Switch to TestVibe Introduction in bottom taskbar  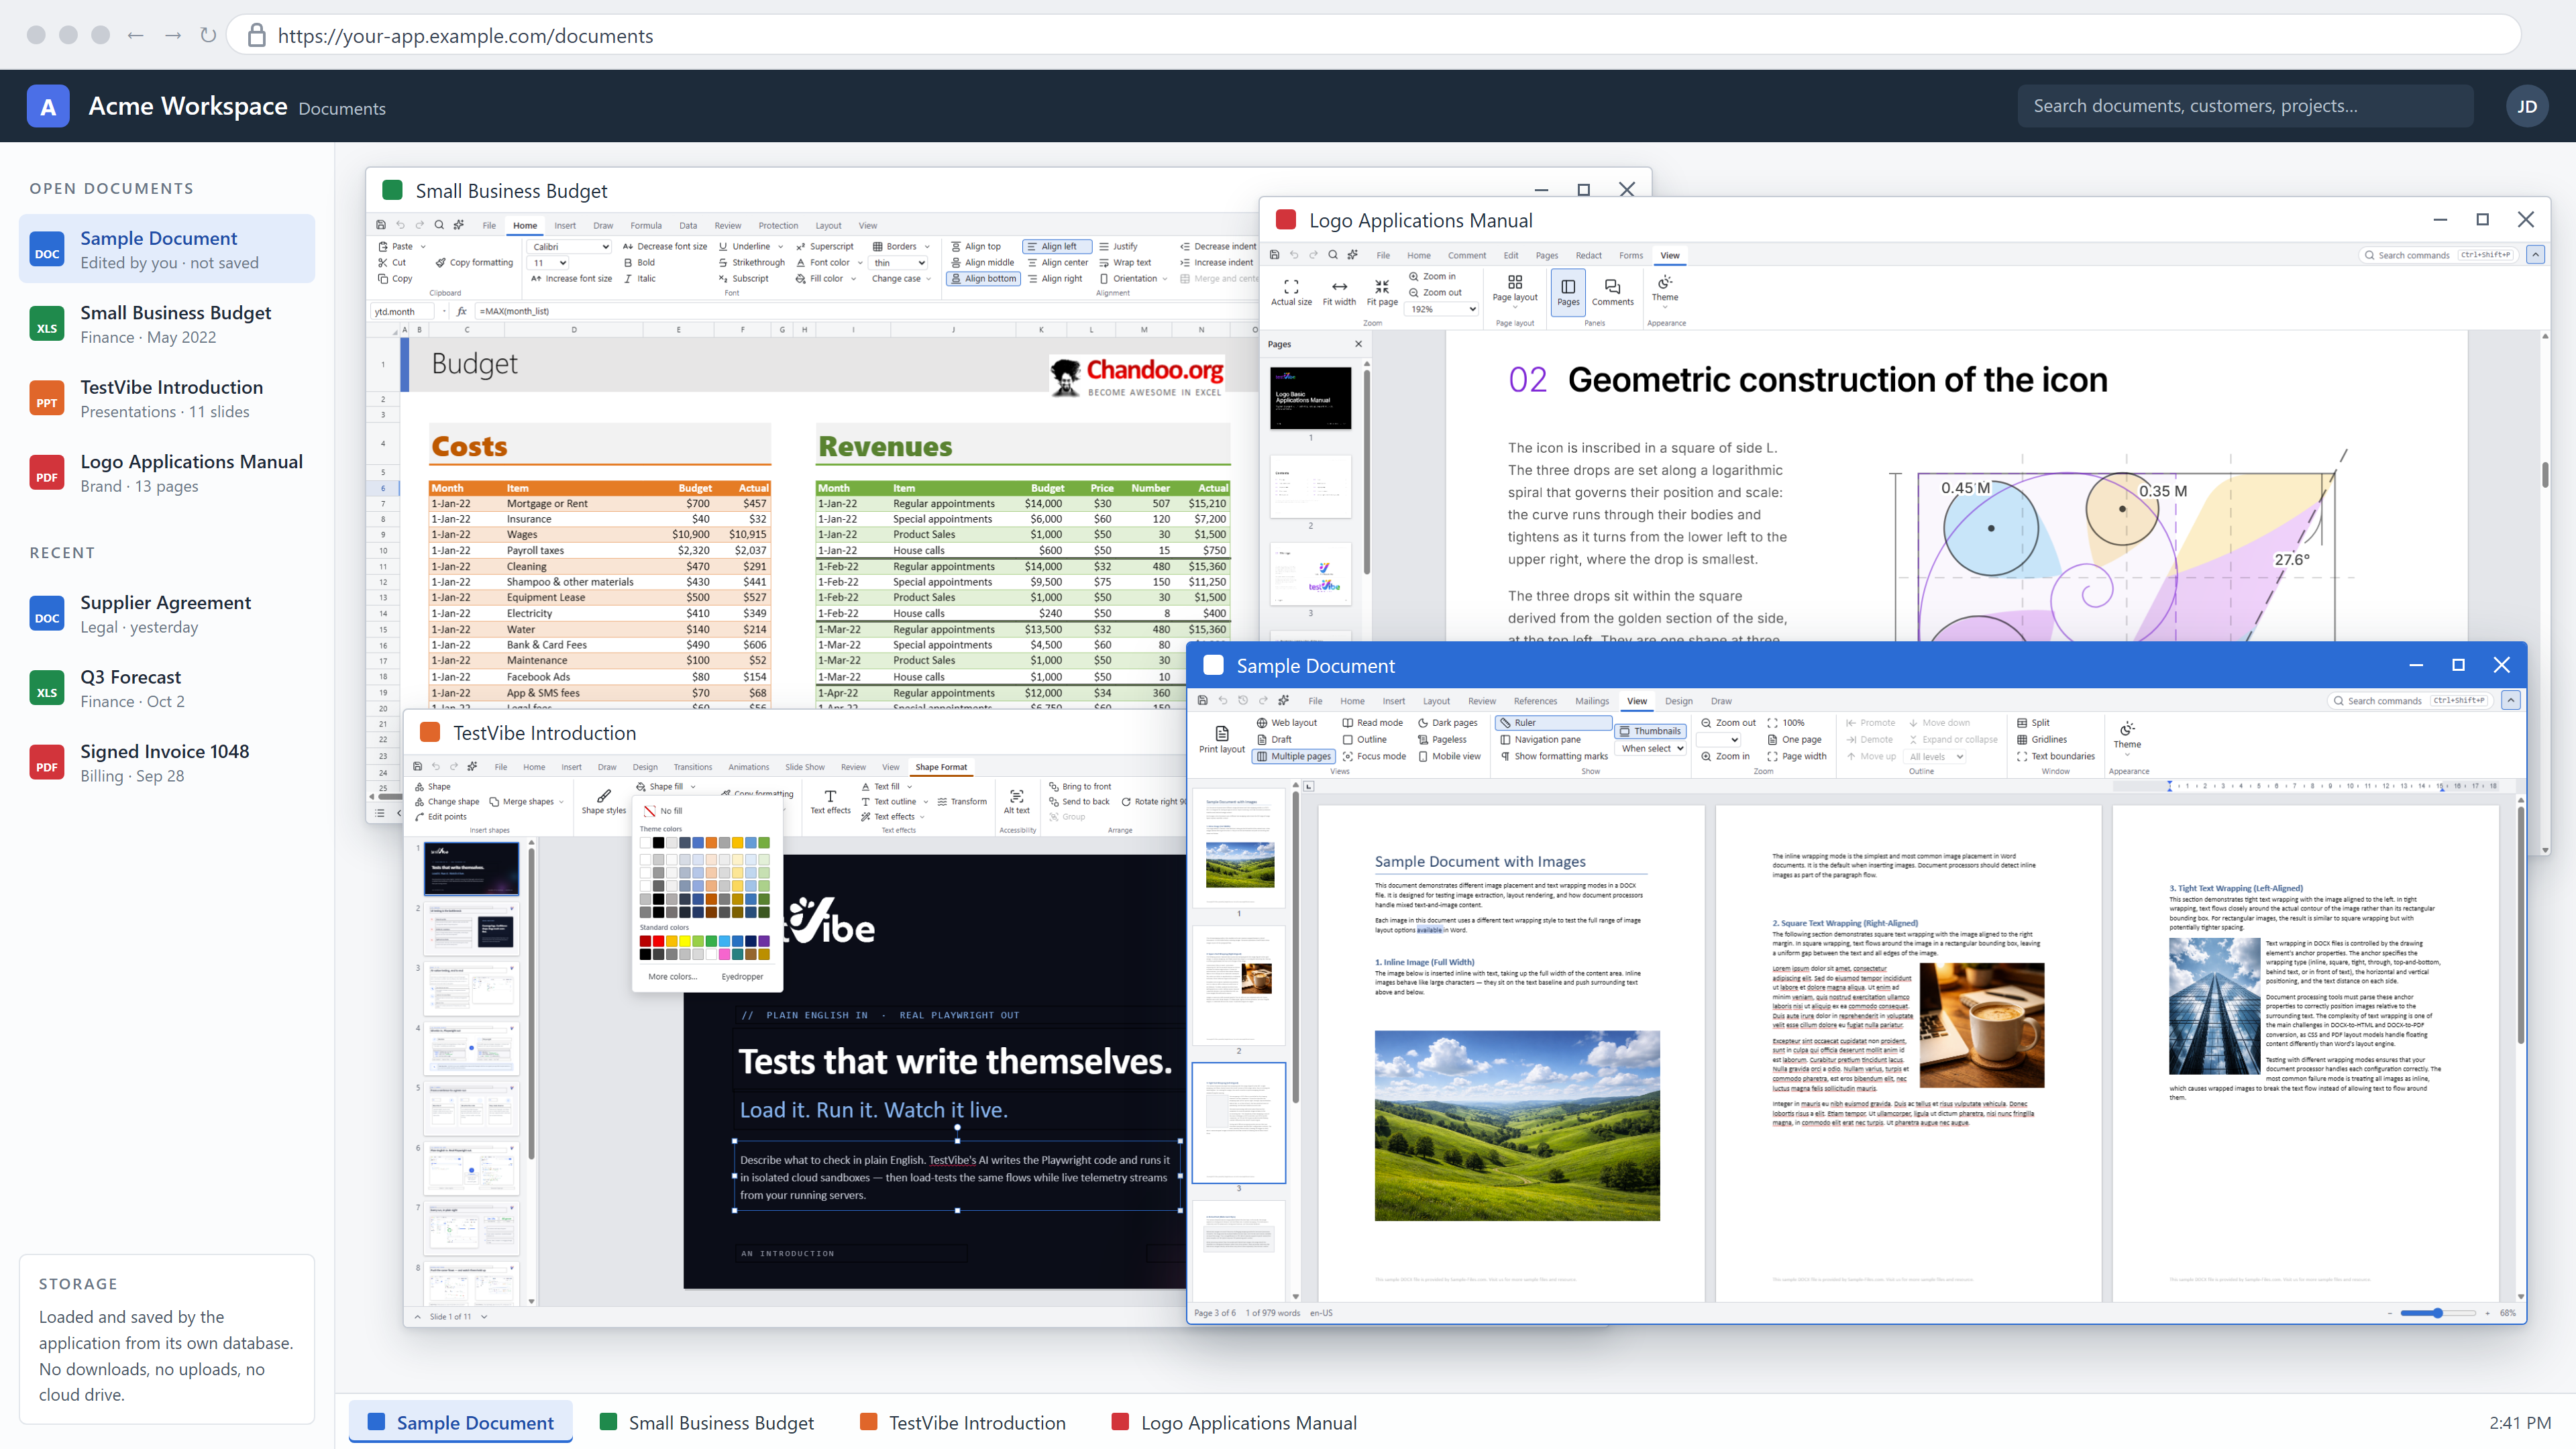pyautogui.click(x=963, y=1422)
